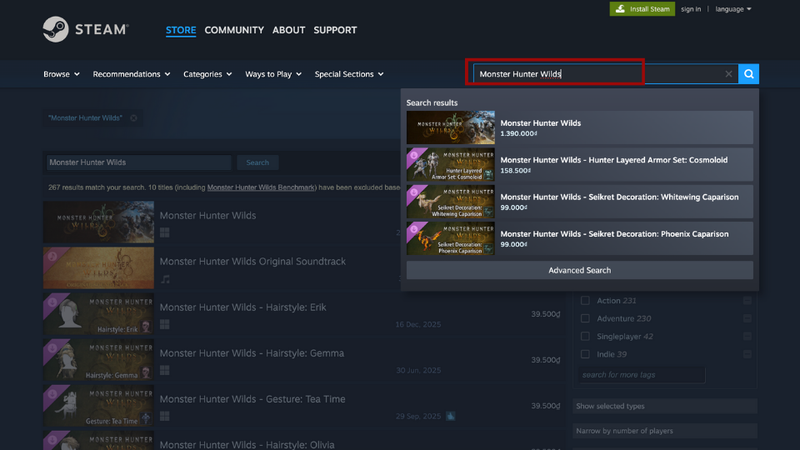Check the Adventure tag checkbox
The width and height of the screenshot is (800, 450).
[585, 318]
